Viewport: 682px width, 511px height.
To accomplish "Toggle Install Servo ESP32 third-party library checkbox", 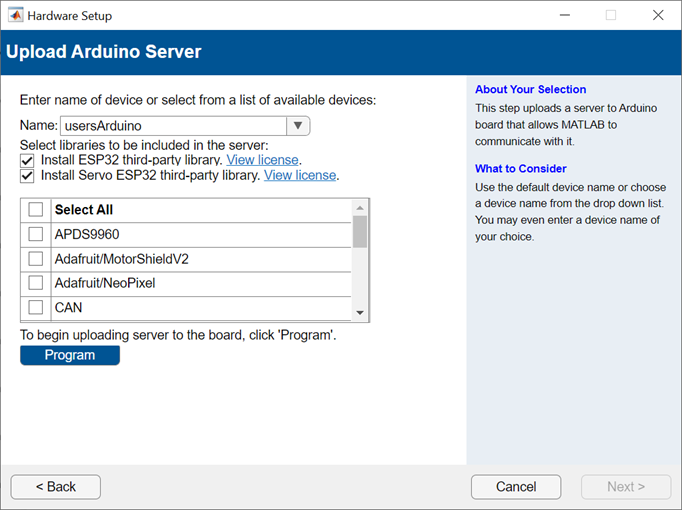I will [x=27, y=176].
